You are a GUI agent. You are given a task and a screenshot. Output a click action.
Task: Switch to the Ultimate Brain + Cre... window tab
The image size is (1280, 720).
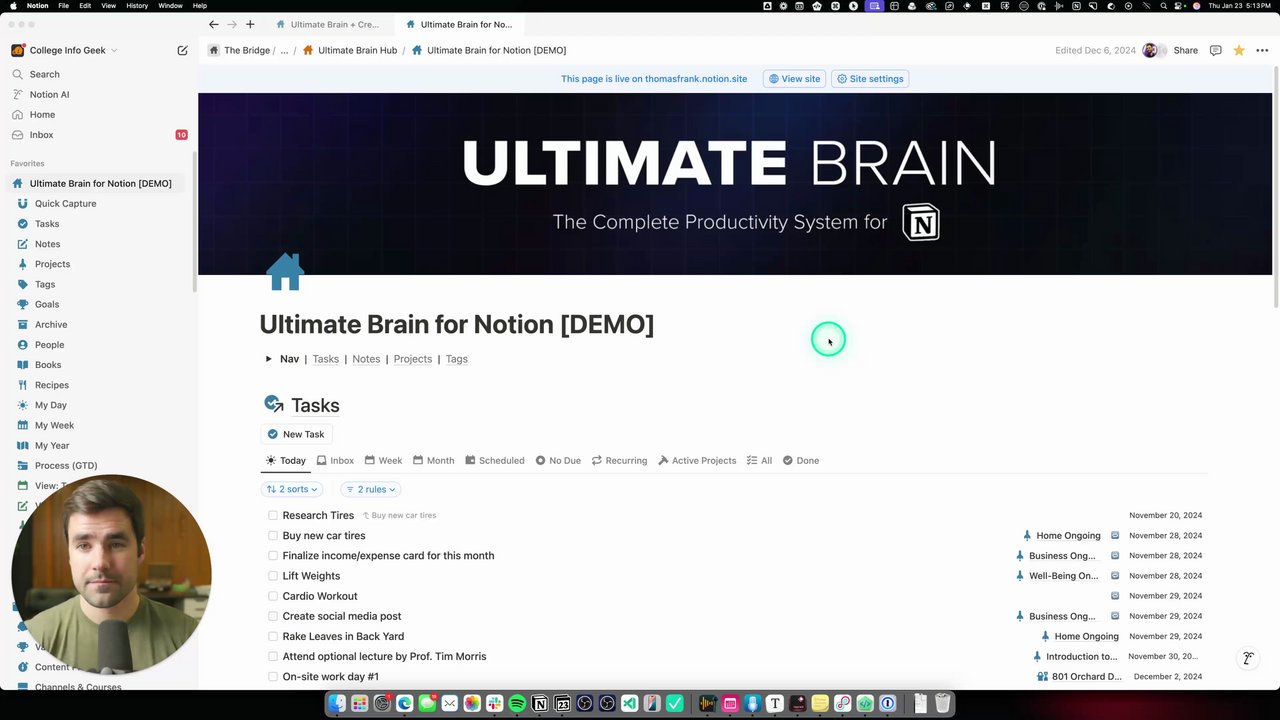click(329, 24)
